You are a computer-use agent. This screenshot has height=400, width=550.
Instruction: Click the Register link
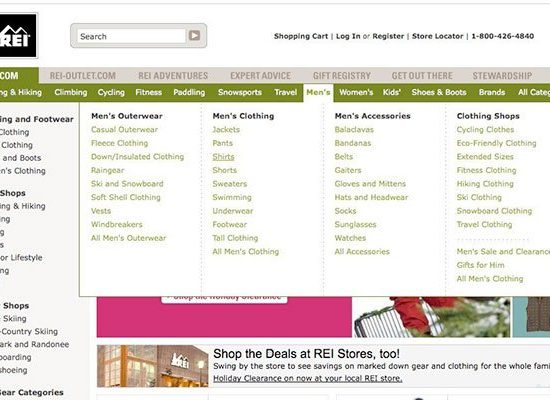point(388,36)
